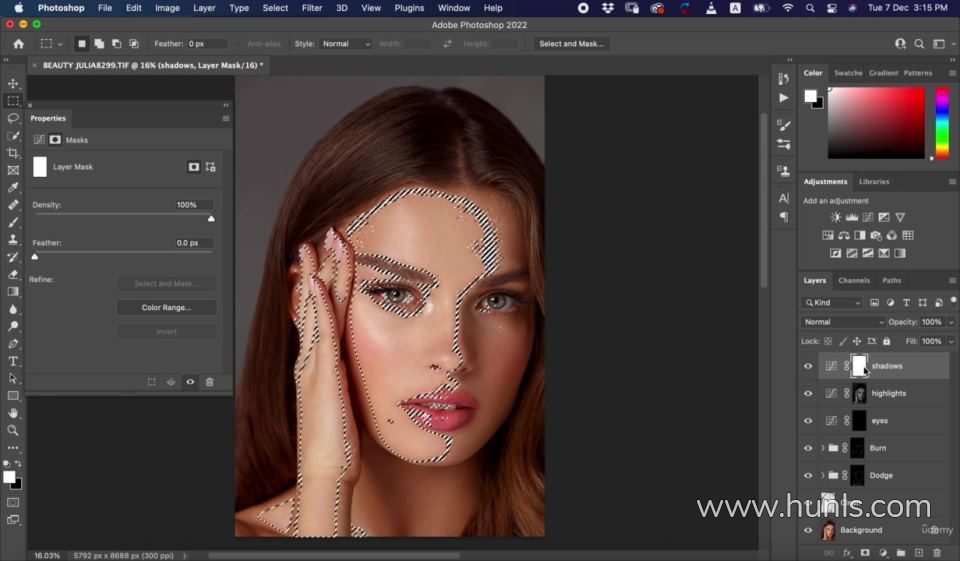Hide the shadows layer
The image size is (960, 561).
[808, 366]
